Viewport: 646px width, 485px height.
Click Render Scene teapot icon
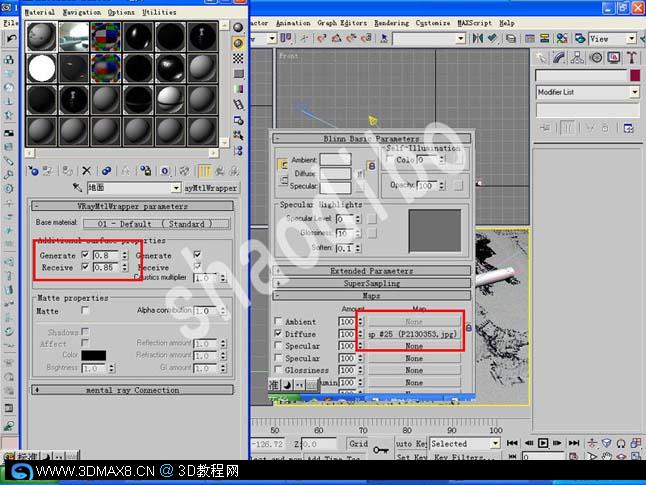(x=580, y=39)
